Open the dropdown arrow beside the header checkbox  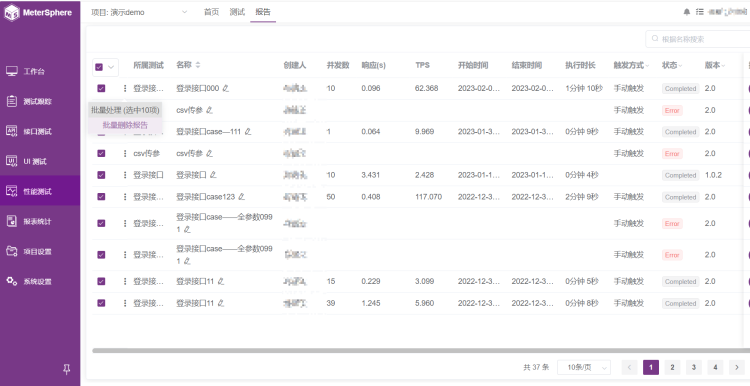[x=111, y=67]
